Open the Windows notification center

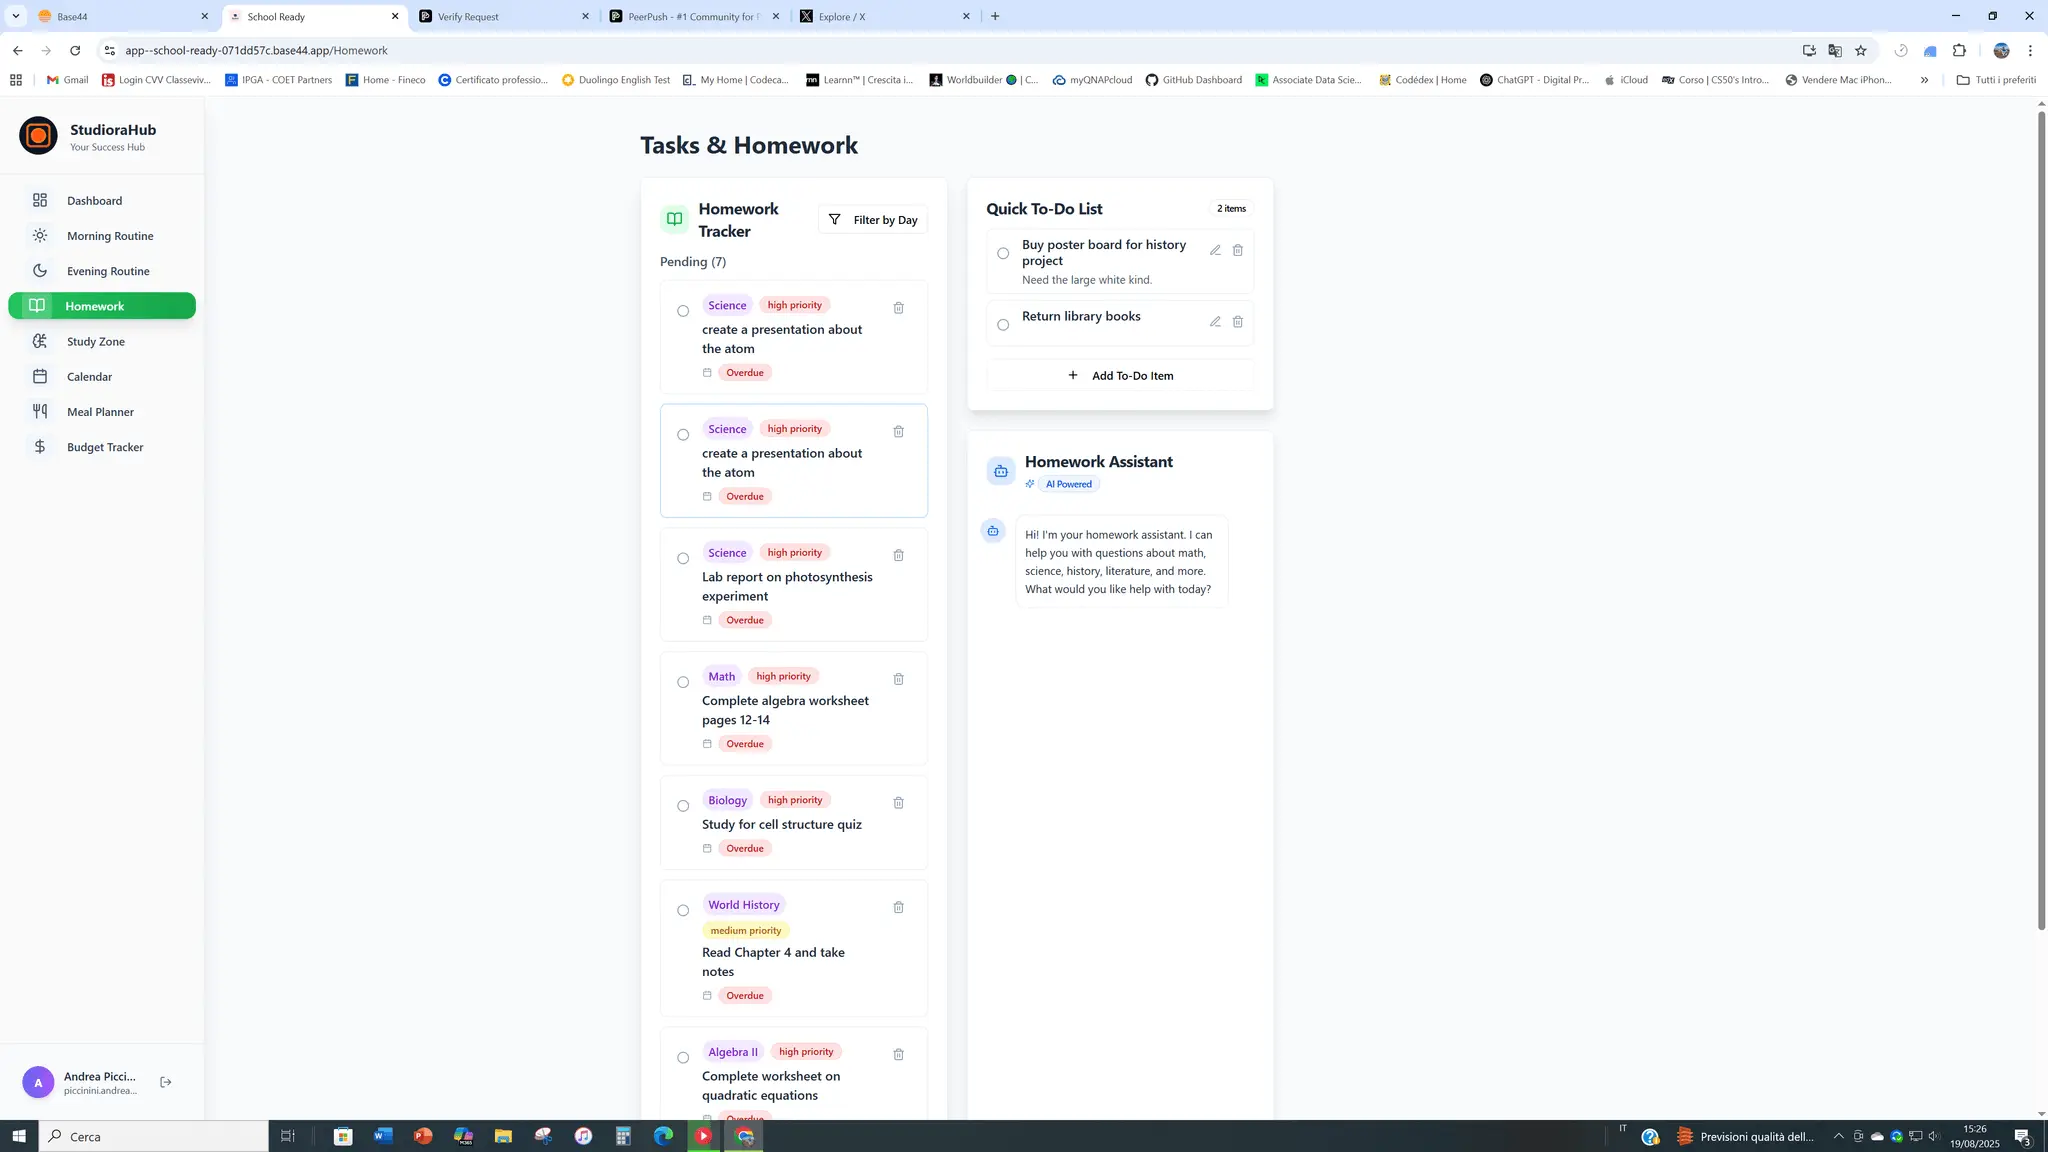coord(2022,1136)
